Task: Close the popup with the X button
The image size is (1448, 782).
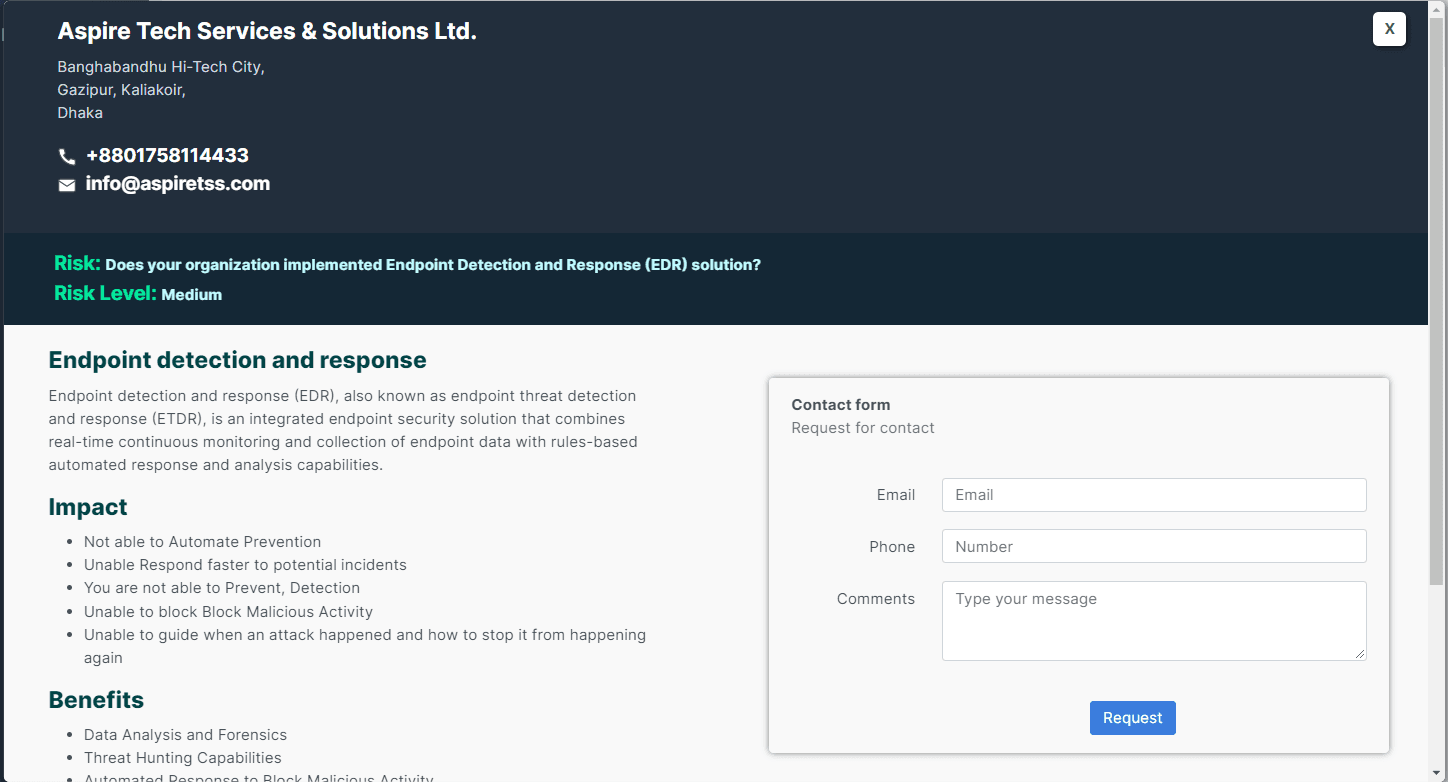Action: pyautogui.click(x=1389, y=30)
